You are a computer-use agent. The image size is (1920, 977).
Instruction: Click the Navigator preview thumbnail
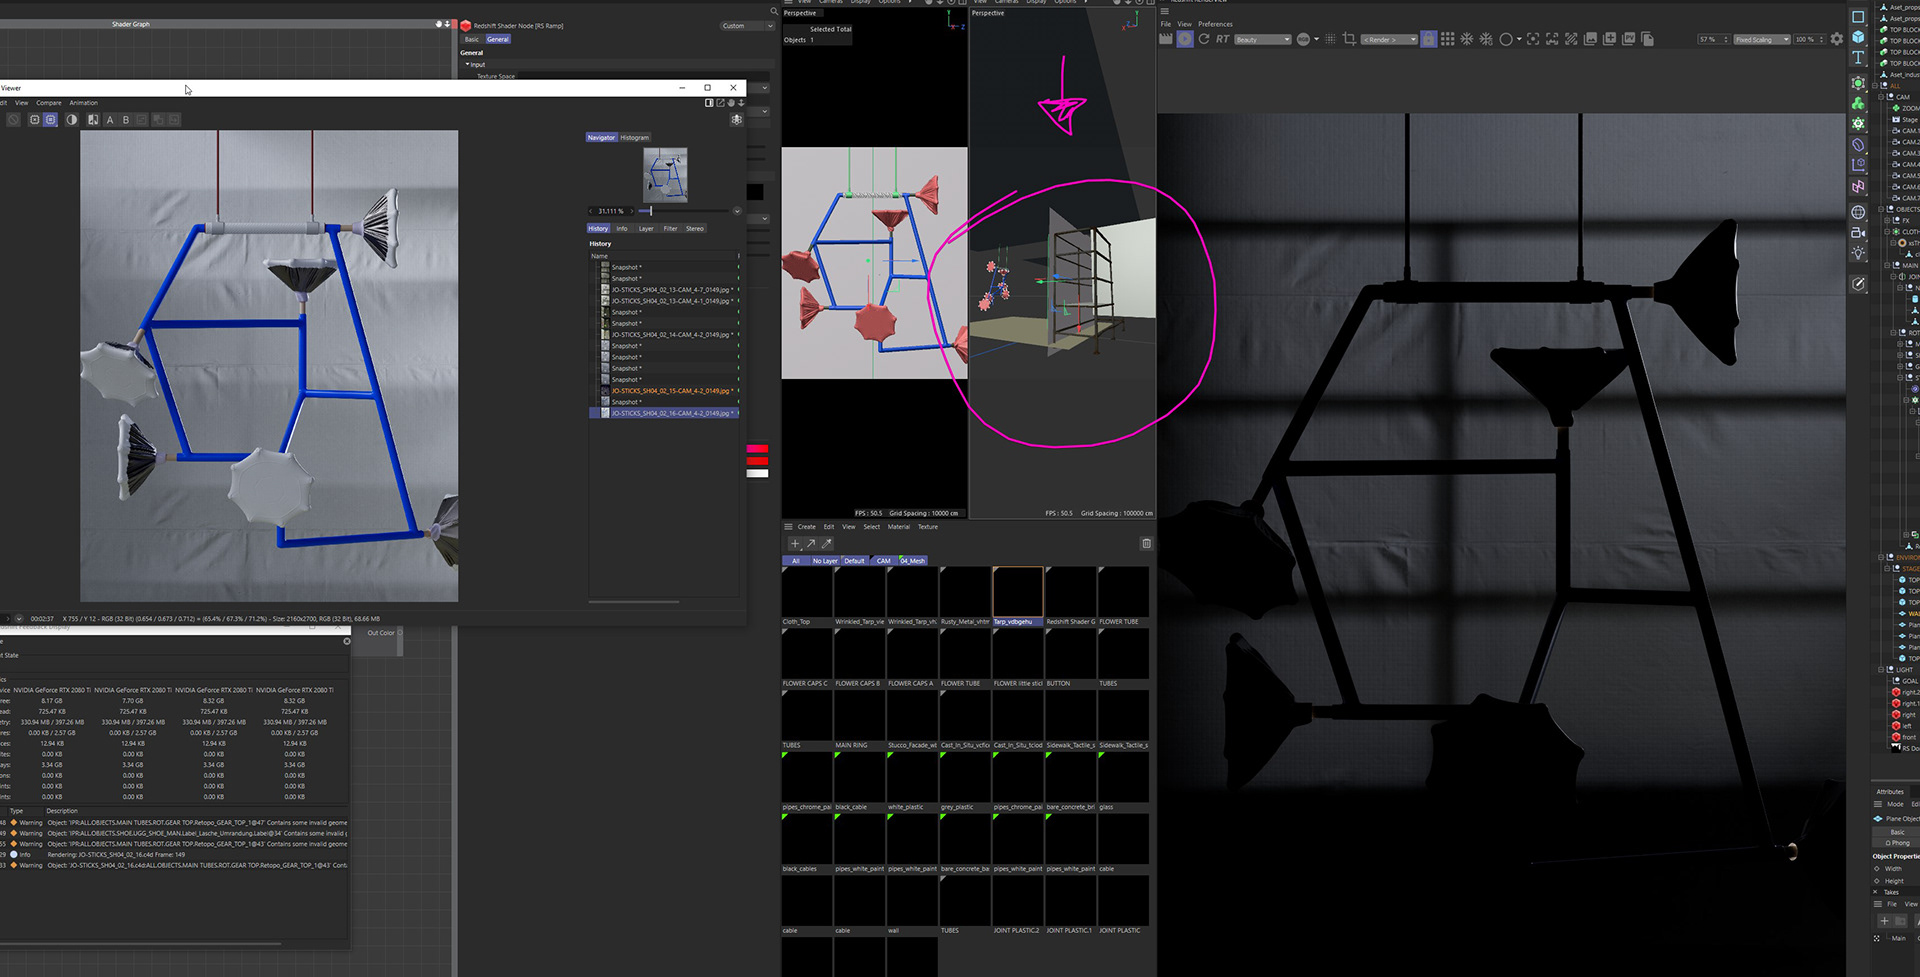tap(665, 175)
